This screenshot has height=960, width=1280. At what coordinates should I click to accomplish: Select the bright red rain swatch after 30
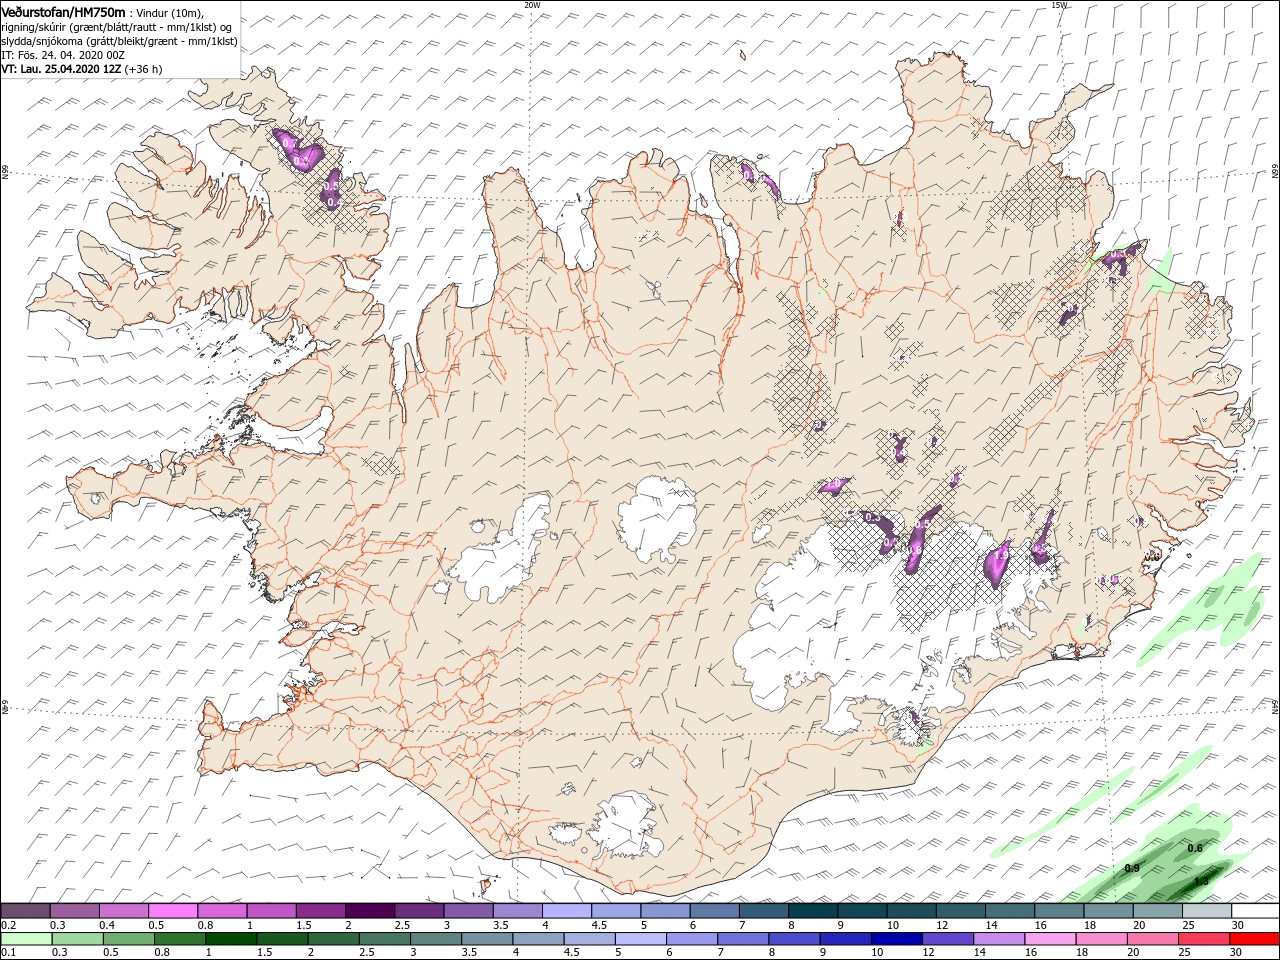(x=1254, y=939)
